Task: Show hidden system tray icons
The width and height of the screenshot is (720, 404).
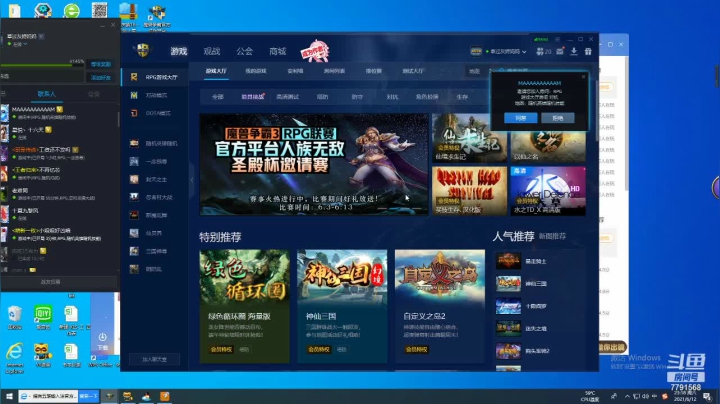Action: [x=627, y=396]
